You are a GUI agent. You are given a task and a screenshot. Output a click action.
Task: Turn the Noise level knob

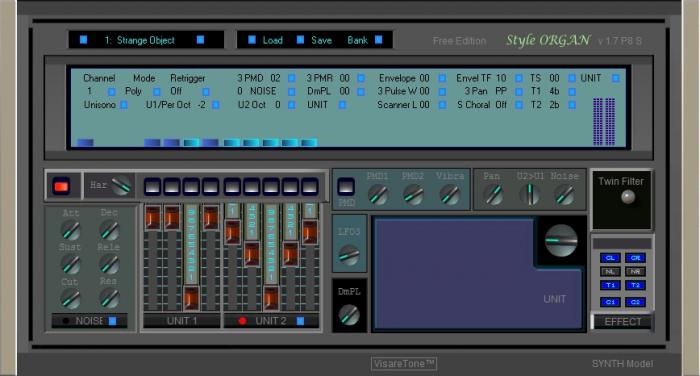click(565, 195)
